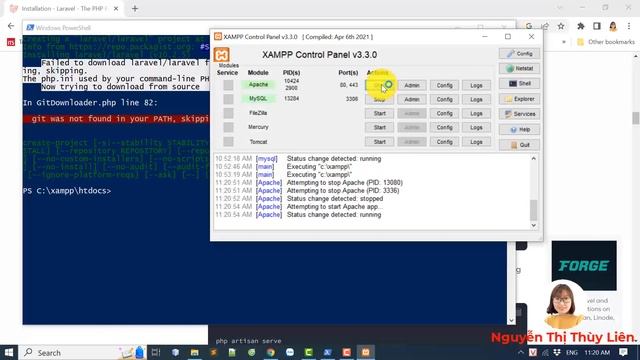Show hidden tray icons chevron

click(521, 352)
